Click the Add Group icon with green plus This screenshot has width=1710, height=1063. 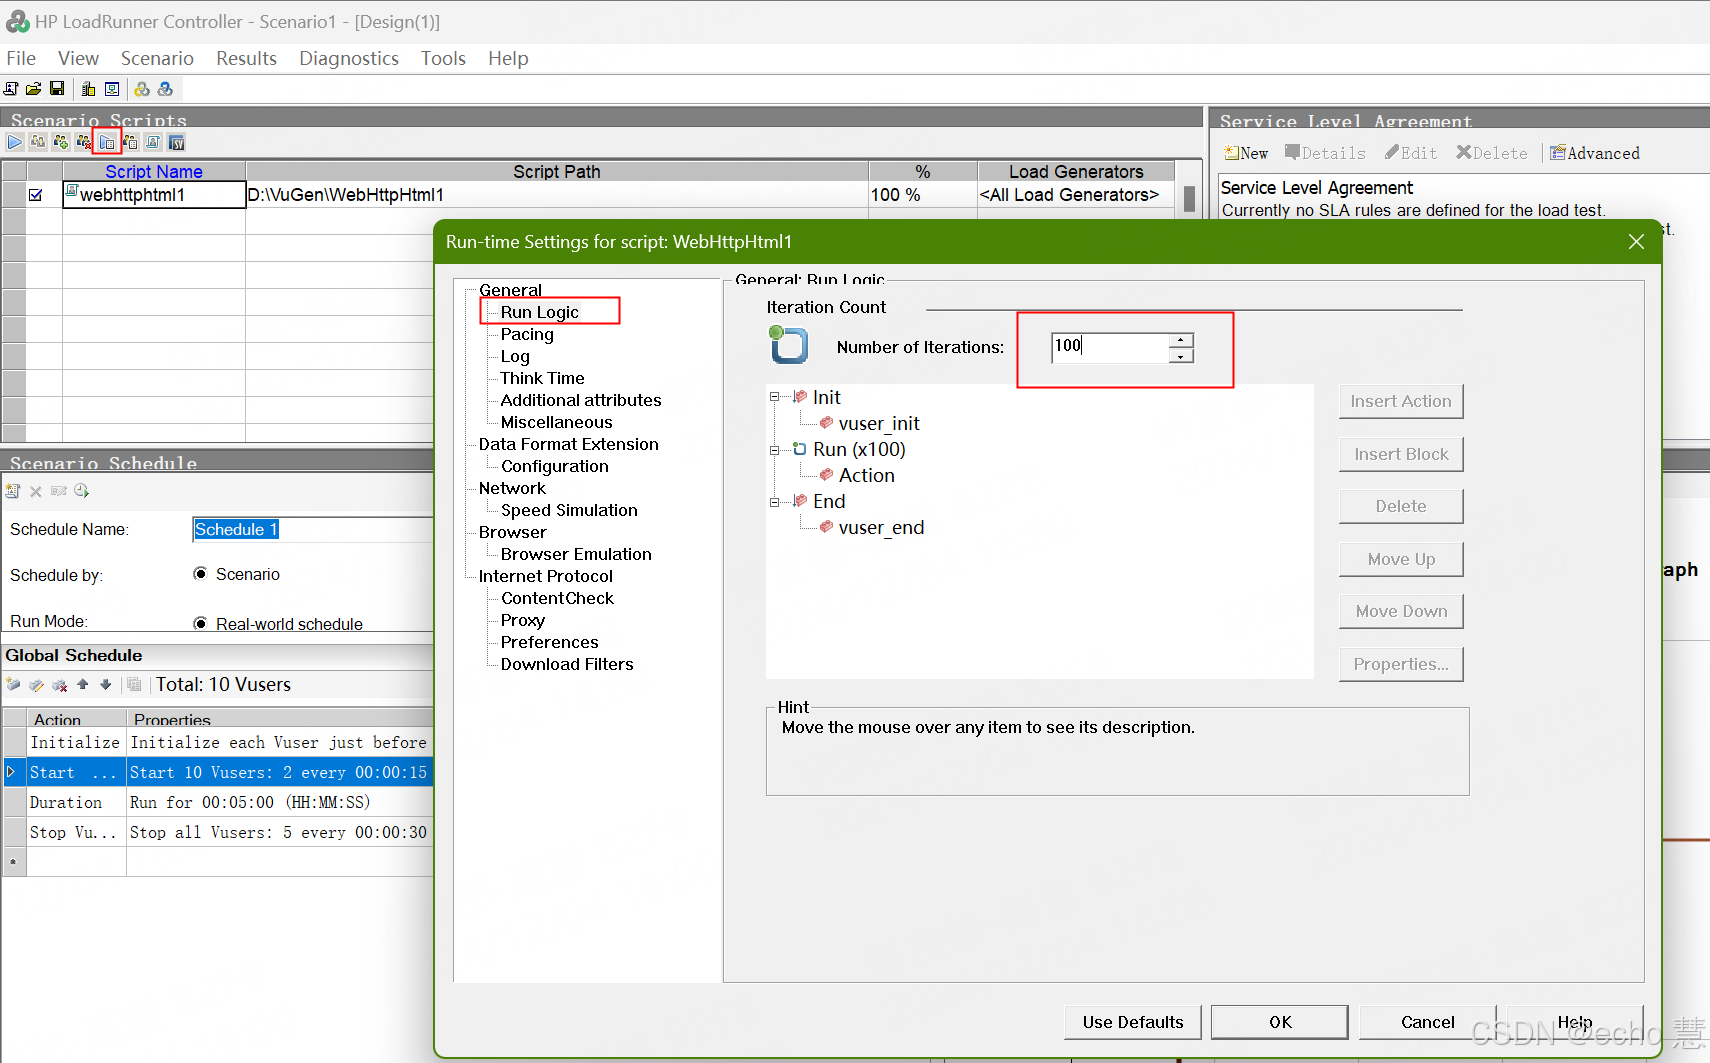coord(61,142)
